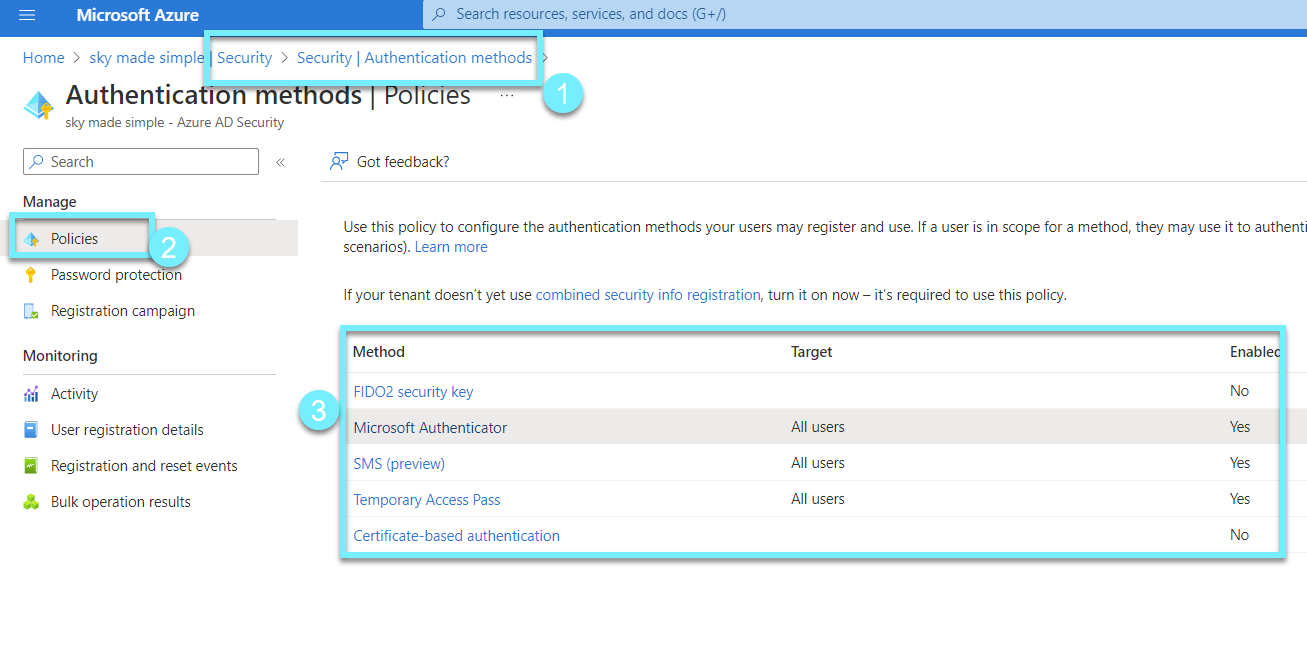Click the Password protection key icon

[31, 275]
